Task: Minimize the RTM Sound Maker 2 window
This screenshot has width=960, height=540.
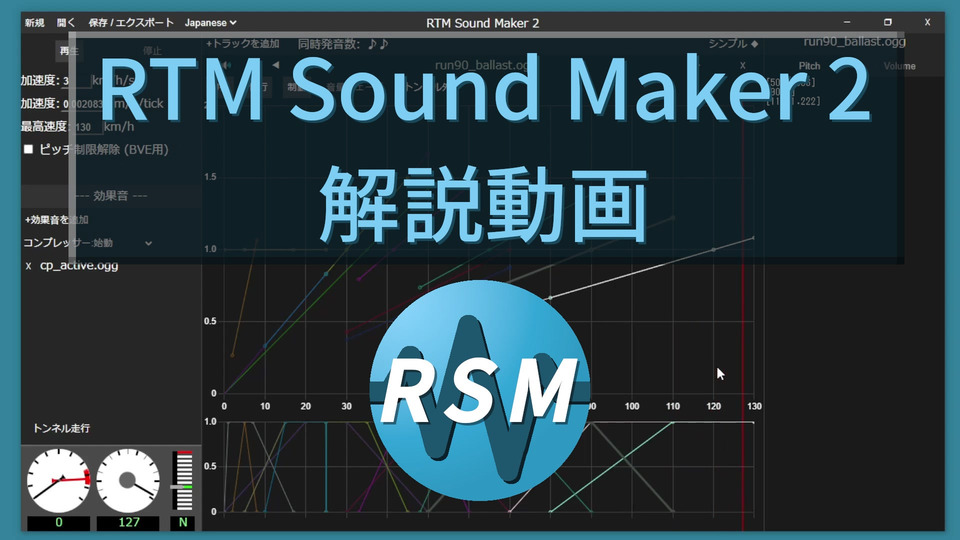Action: (x=847, y=22)
